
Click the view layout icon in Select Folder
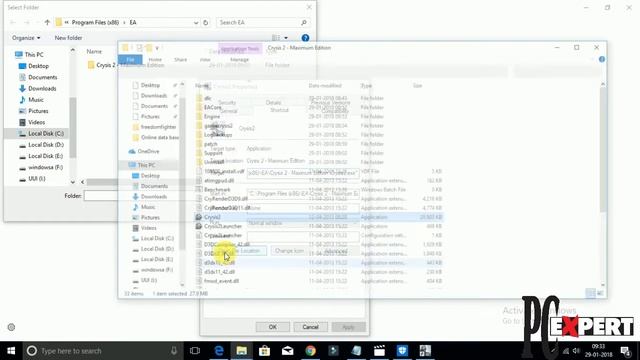276,38
